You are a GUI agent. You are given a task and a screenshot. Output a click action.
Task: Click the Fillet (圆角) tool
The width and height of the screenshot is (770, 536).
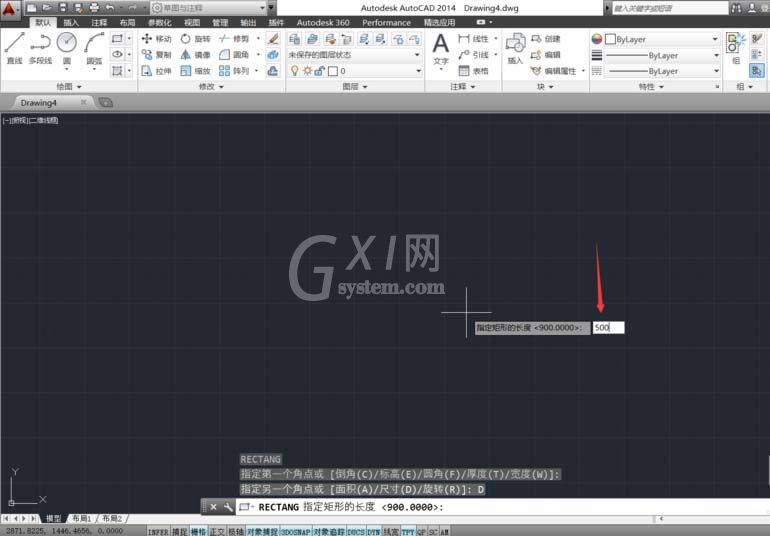tap(234, 55)
